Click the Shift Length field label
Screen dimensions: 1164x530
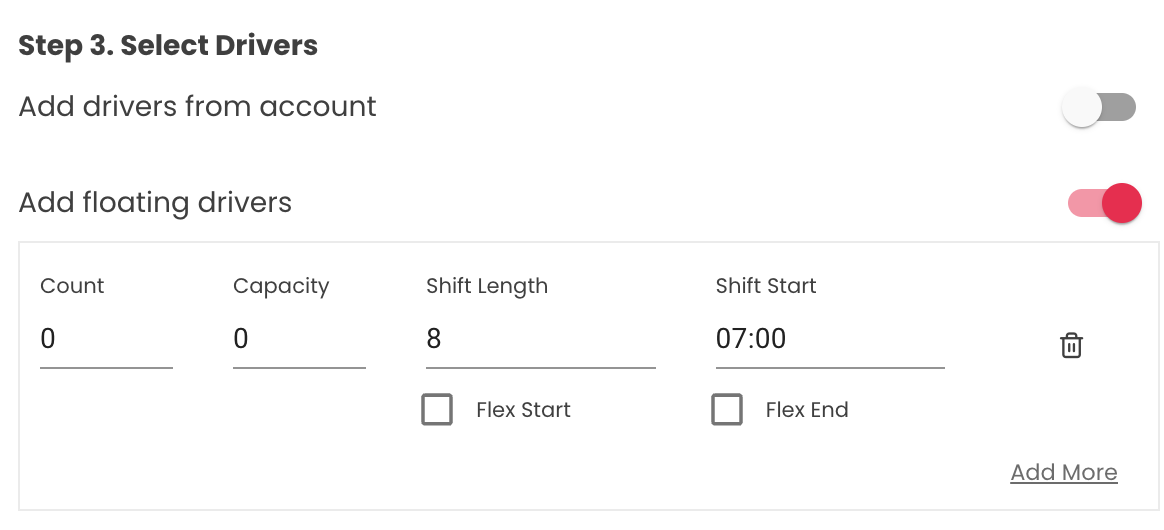487,286
